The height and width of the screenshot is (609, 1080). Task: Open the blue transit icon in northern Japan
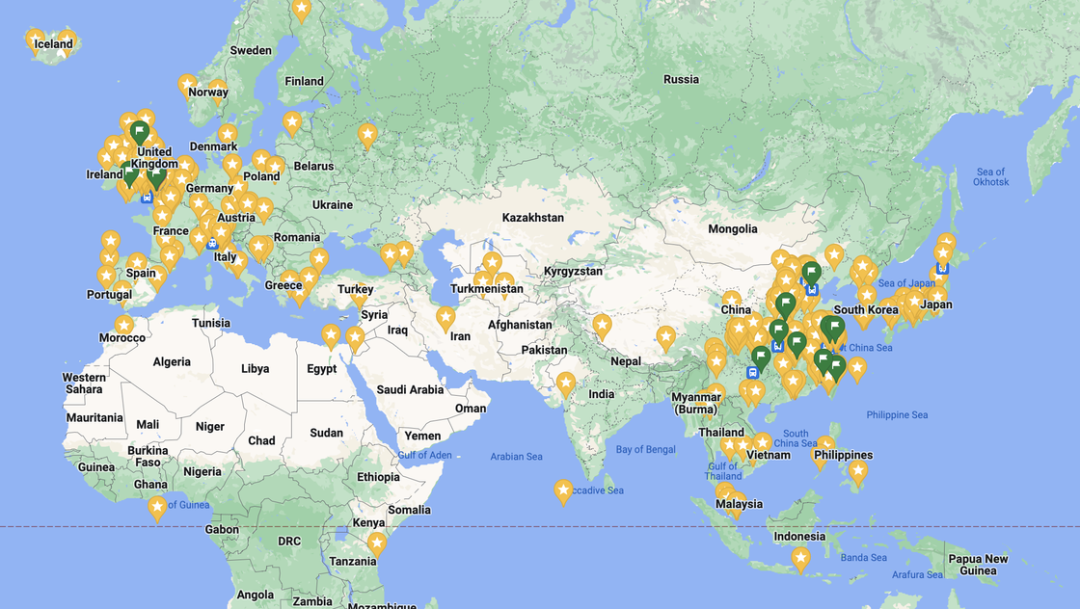pos(942,268)
